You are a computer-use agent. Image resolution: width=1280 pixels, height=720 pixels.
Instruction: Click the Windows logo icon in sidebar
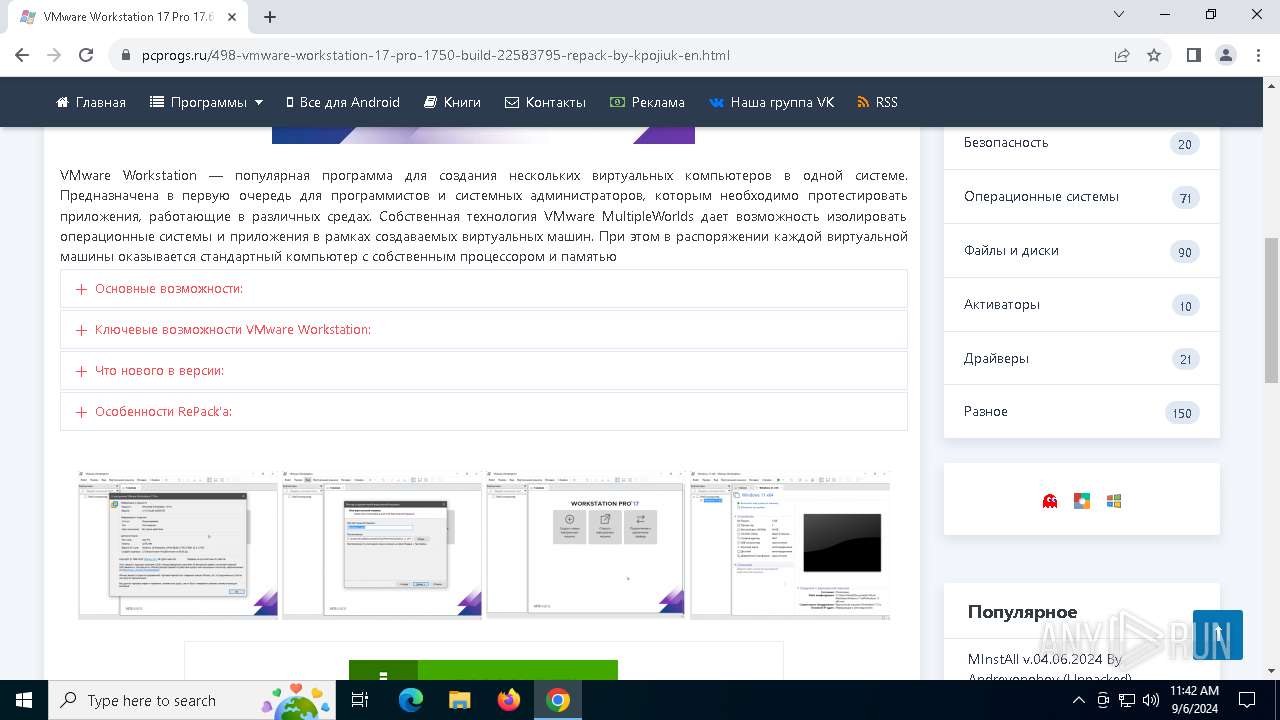1114,501
